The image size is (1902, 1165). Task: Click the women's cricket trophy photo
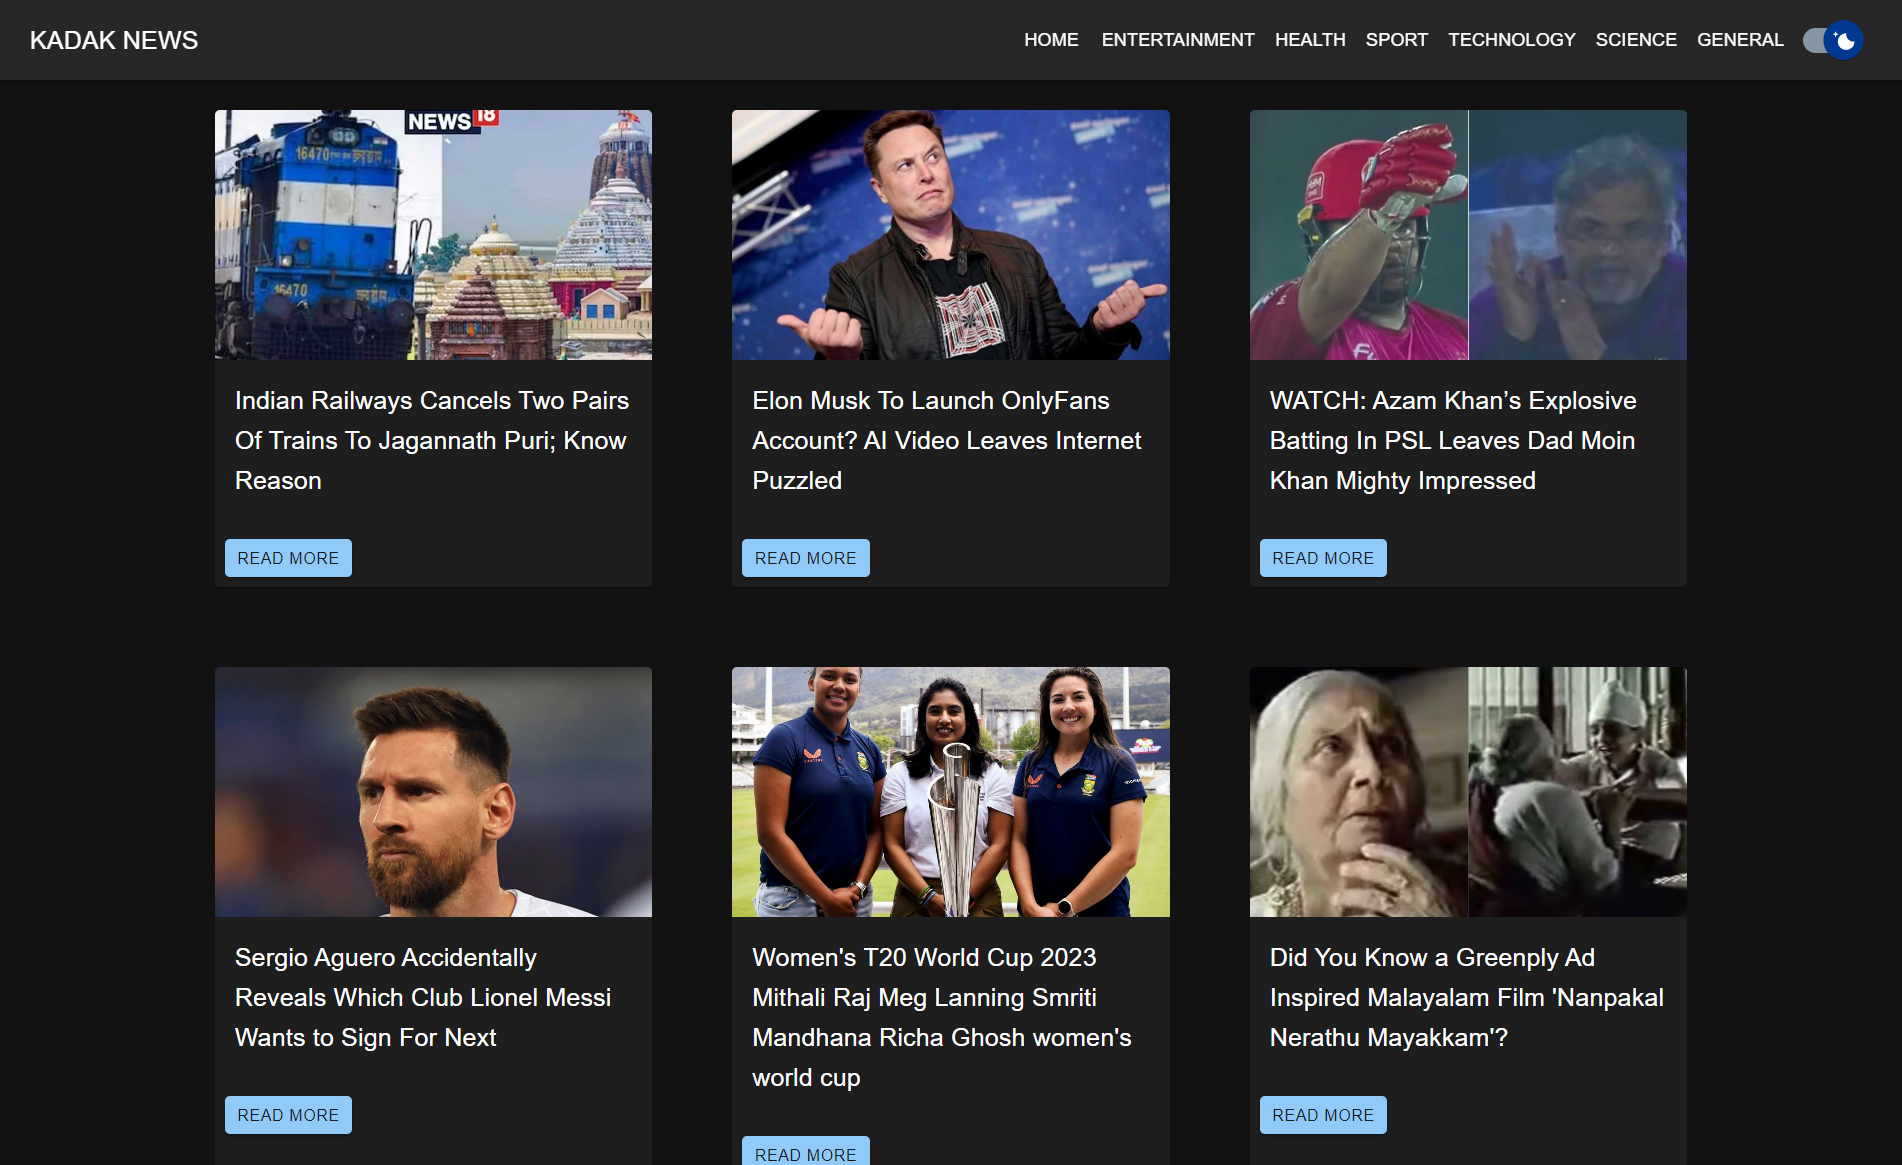click(x=950, y=792)
